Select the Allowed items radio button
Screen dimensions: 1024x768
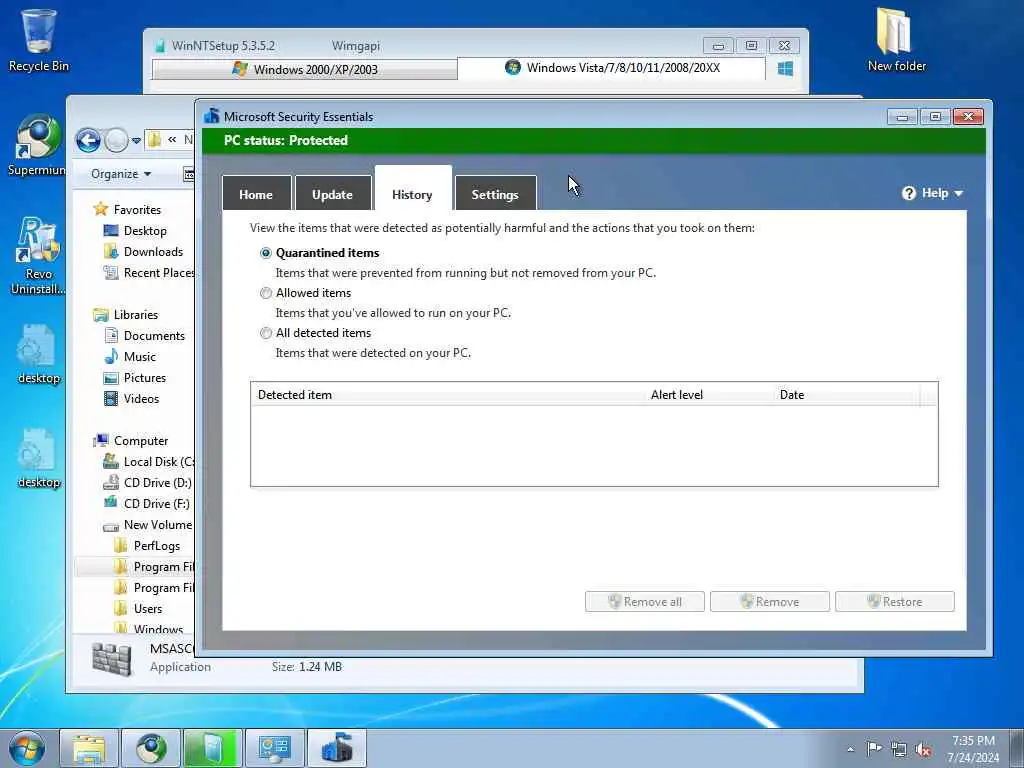266,293
